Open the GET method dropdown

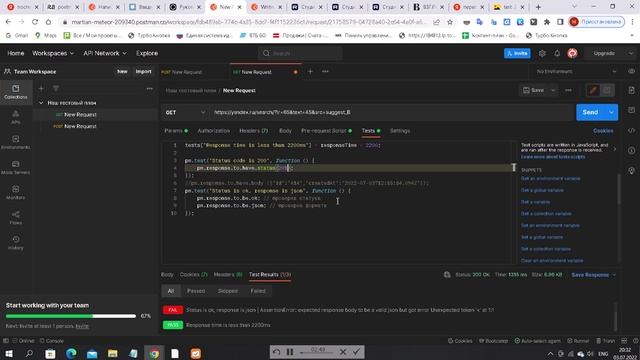185,112
